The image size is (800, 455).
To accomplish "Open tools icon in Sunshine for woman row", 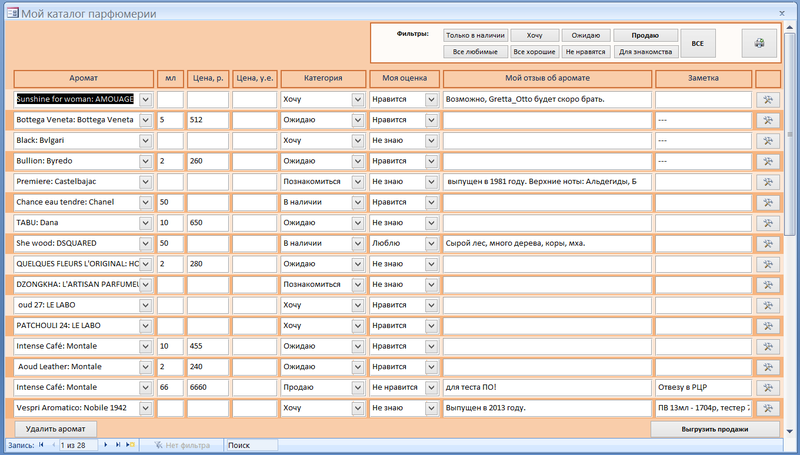I will (x=767, y=99).
